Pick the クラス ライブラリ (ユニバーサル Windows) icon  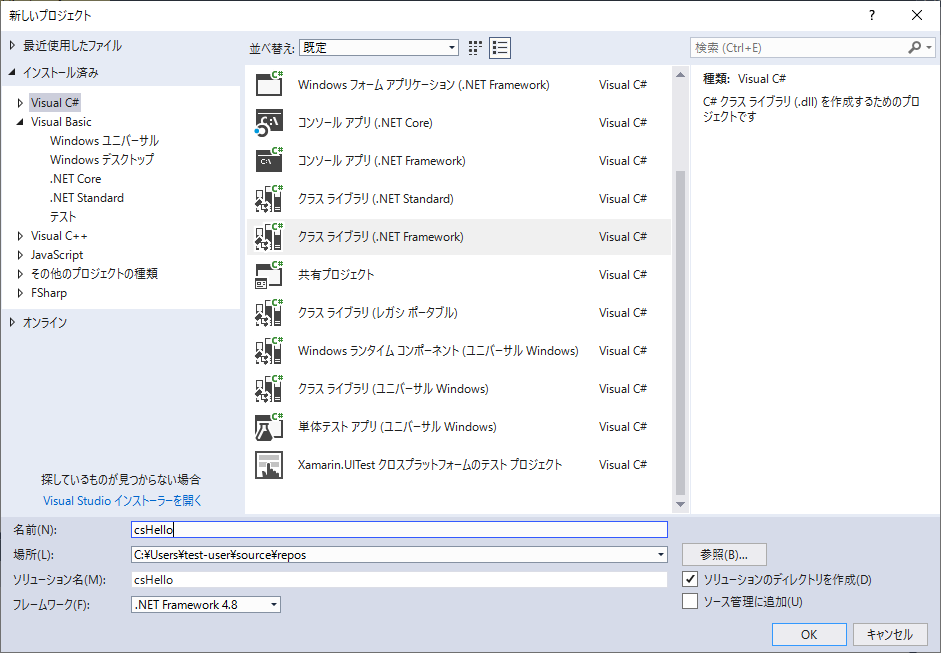pos(269,388)
